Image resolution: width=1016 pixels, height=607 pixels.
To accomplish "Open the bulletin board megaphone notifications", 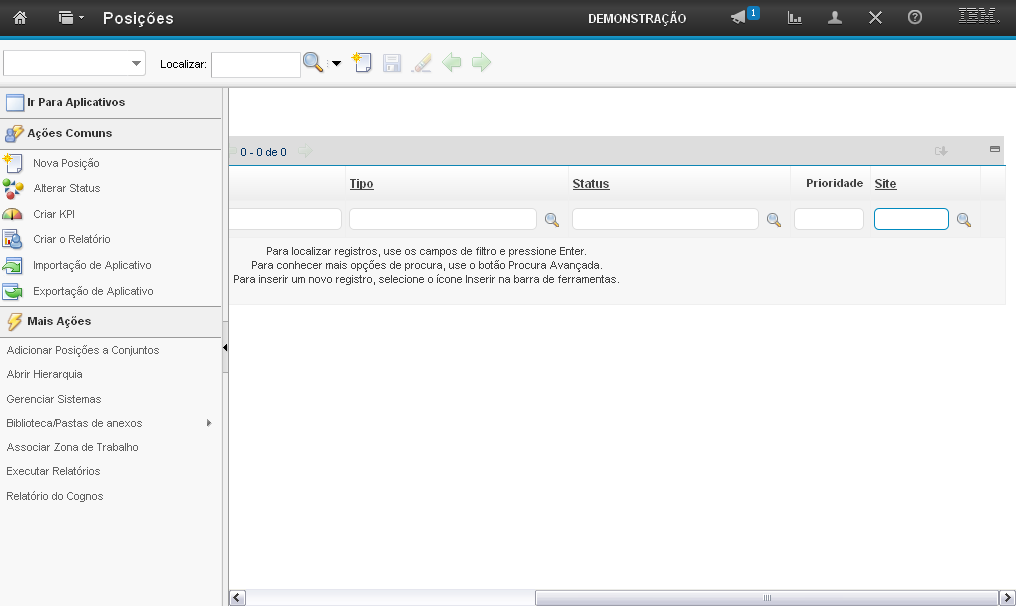I will [740, 18].
